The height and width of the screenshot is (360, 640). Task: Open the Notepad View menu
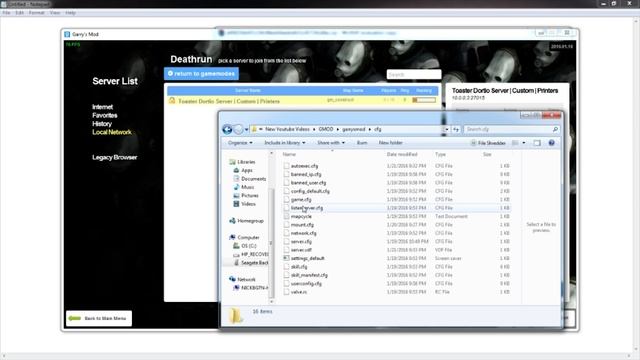click(x=55, y=13)
